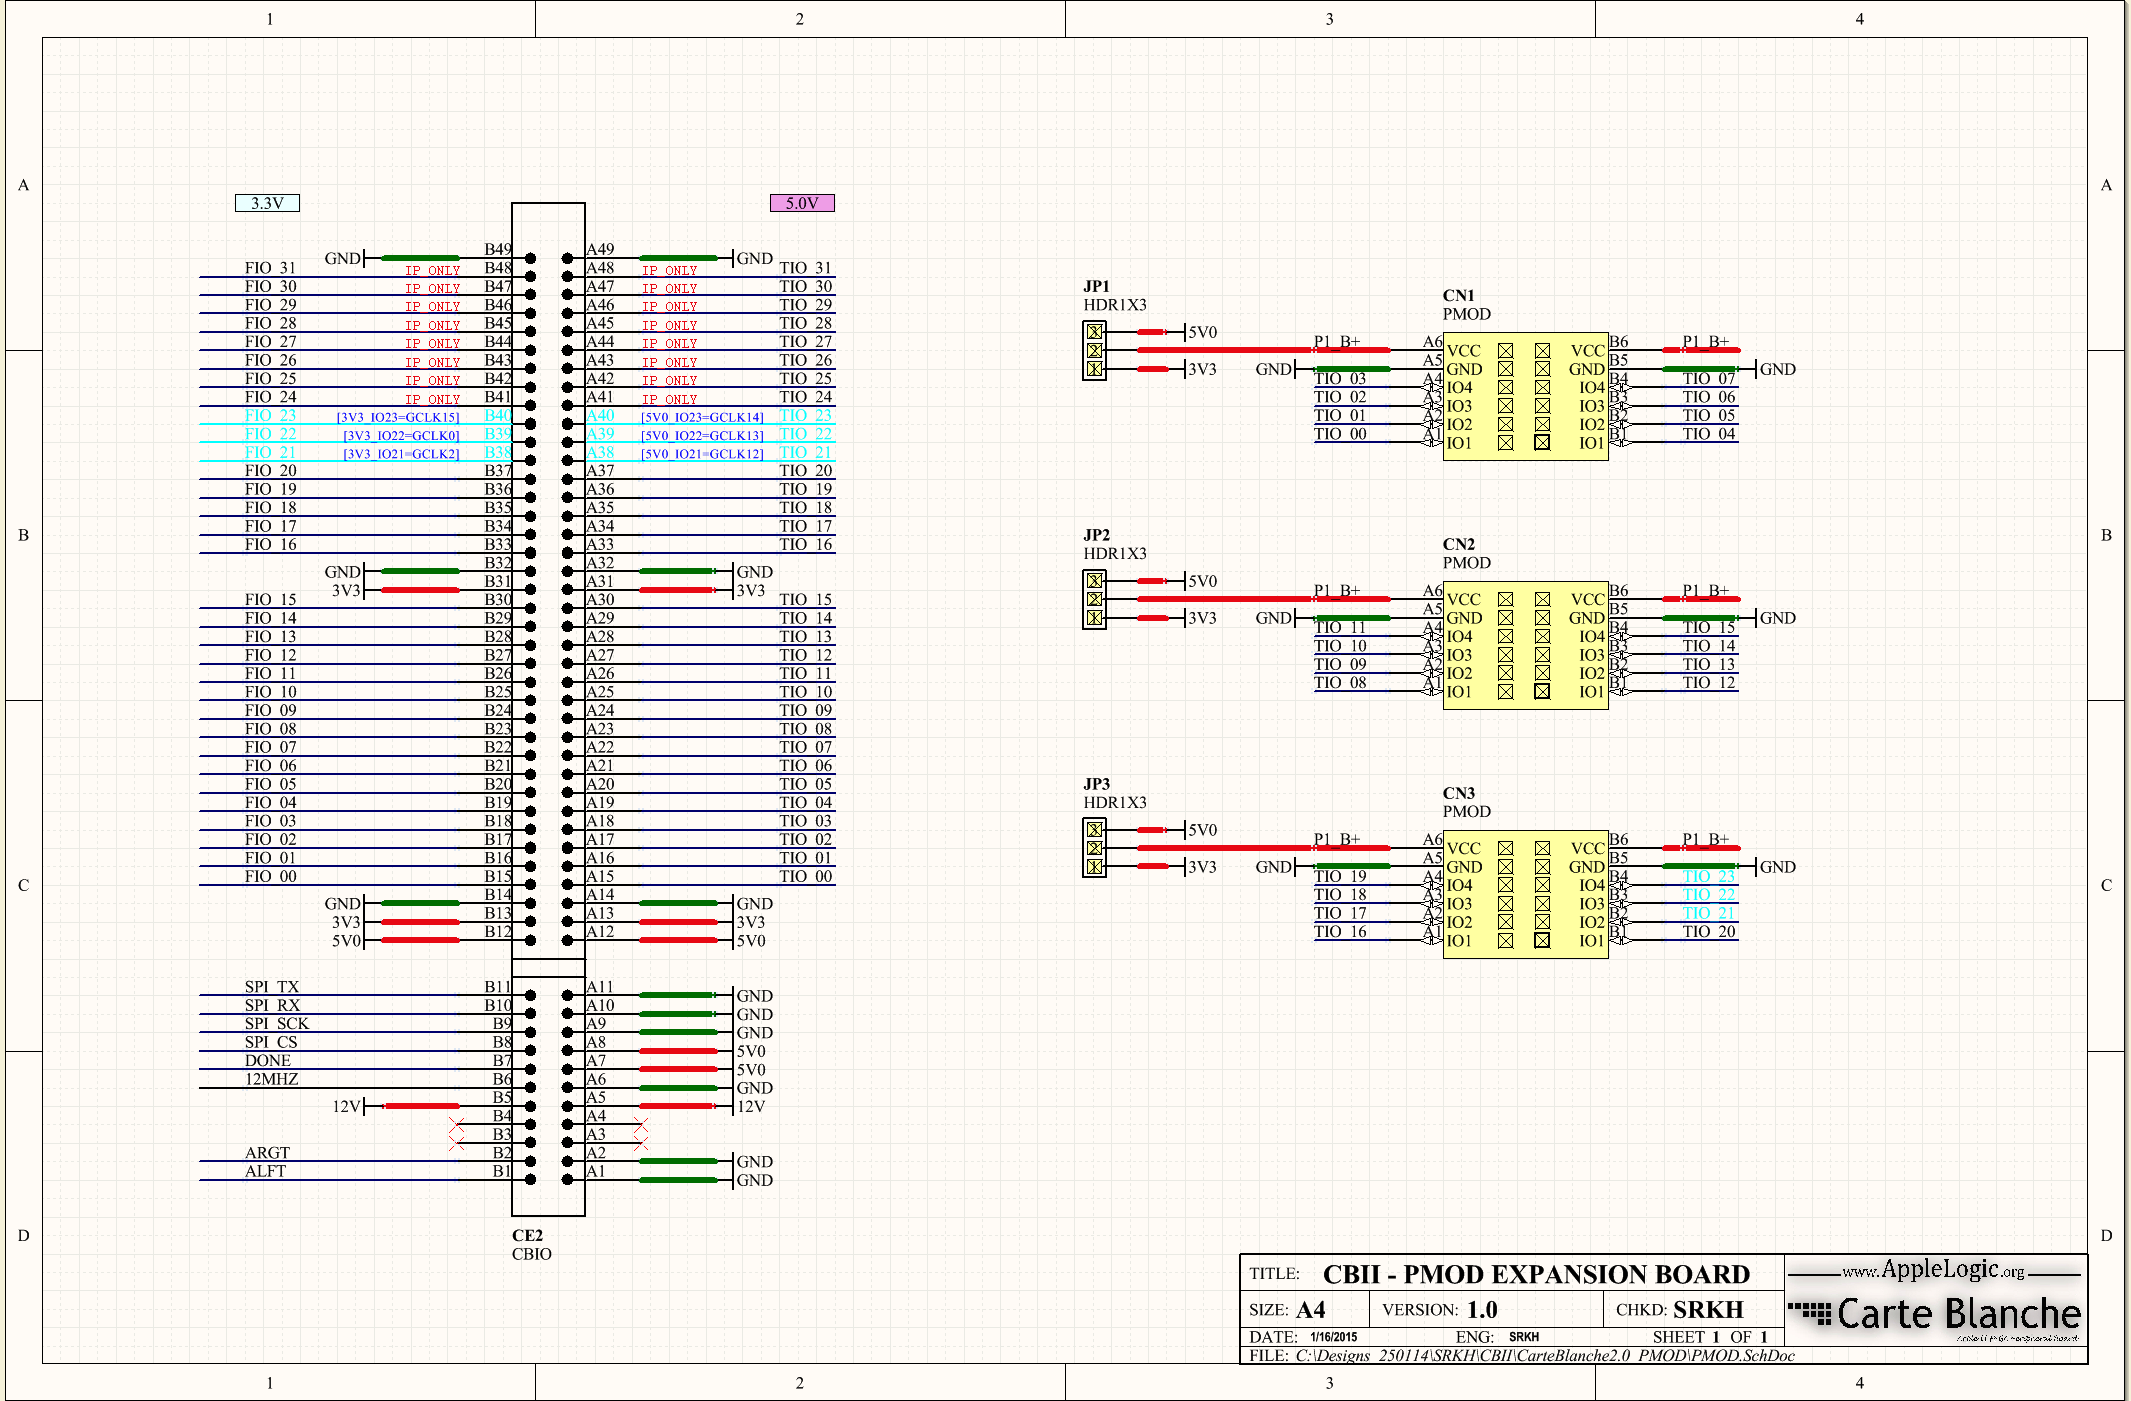This screenshot has width=2131, height=1401.
Task: Click the [5V0_IO21=GCLK12] annotation
Action: click(702, 454)
